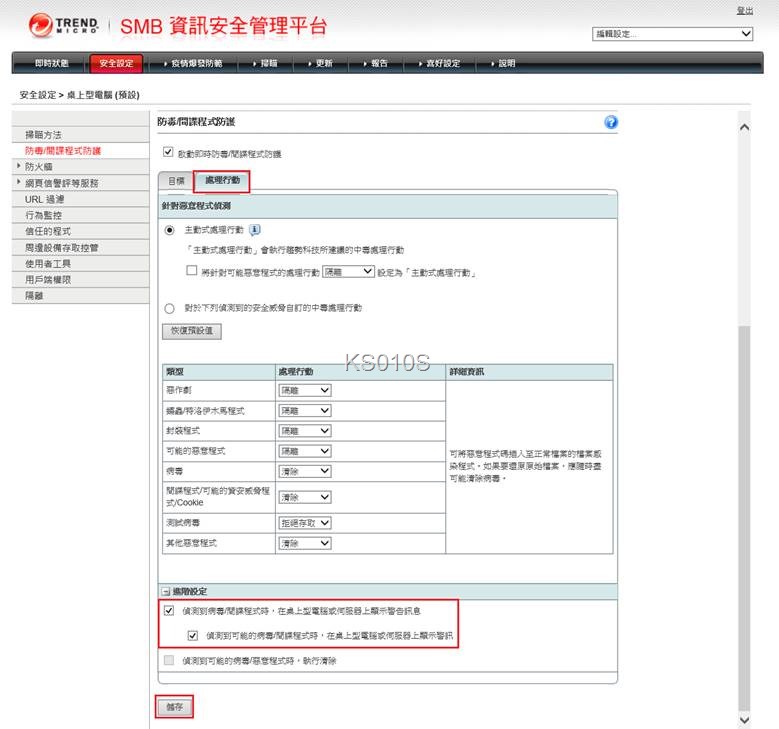Open the 疫情爆發防範 menu
Screen dimensions: 779x729
193,63
